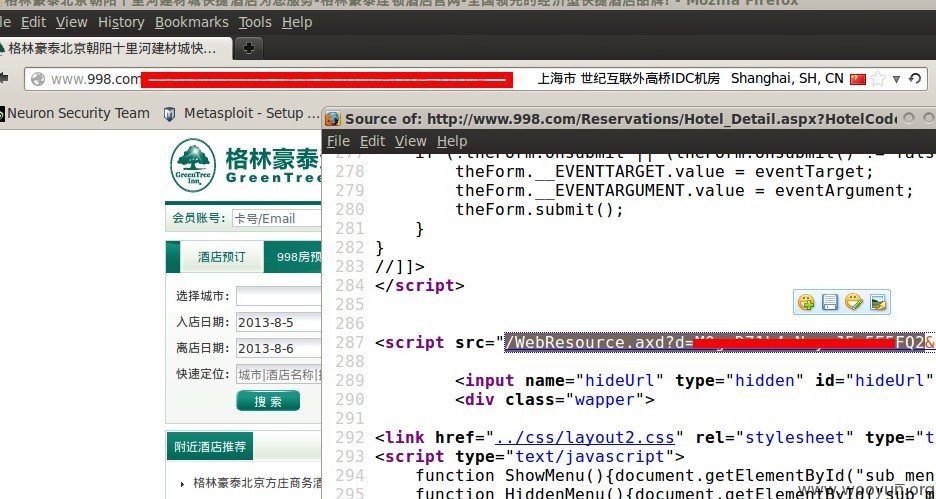
Task: Click the 选择城市 input field
Action: [x=278, y=296]
